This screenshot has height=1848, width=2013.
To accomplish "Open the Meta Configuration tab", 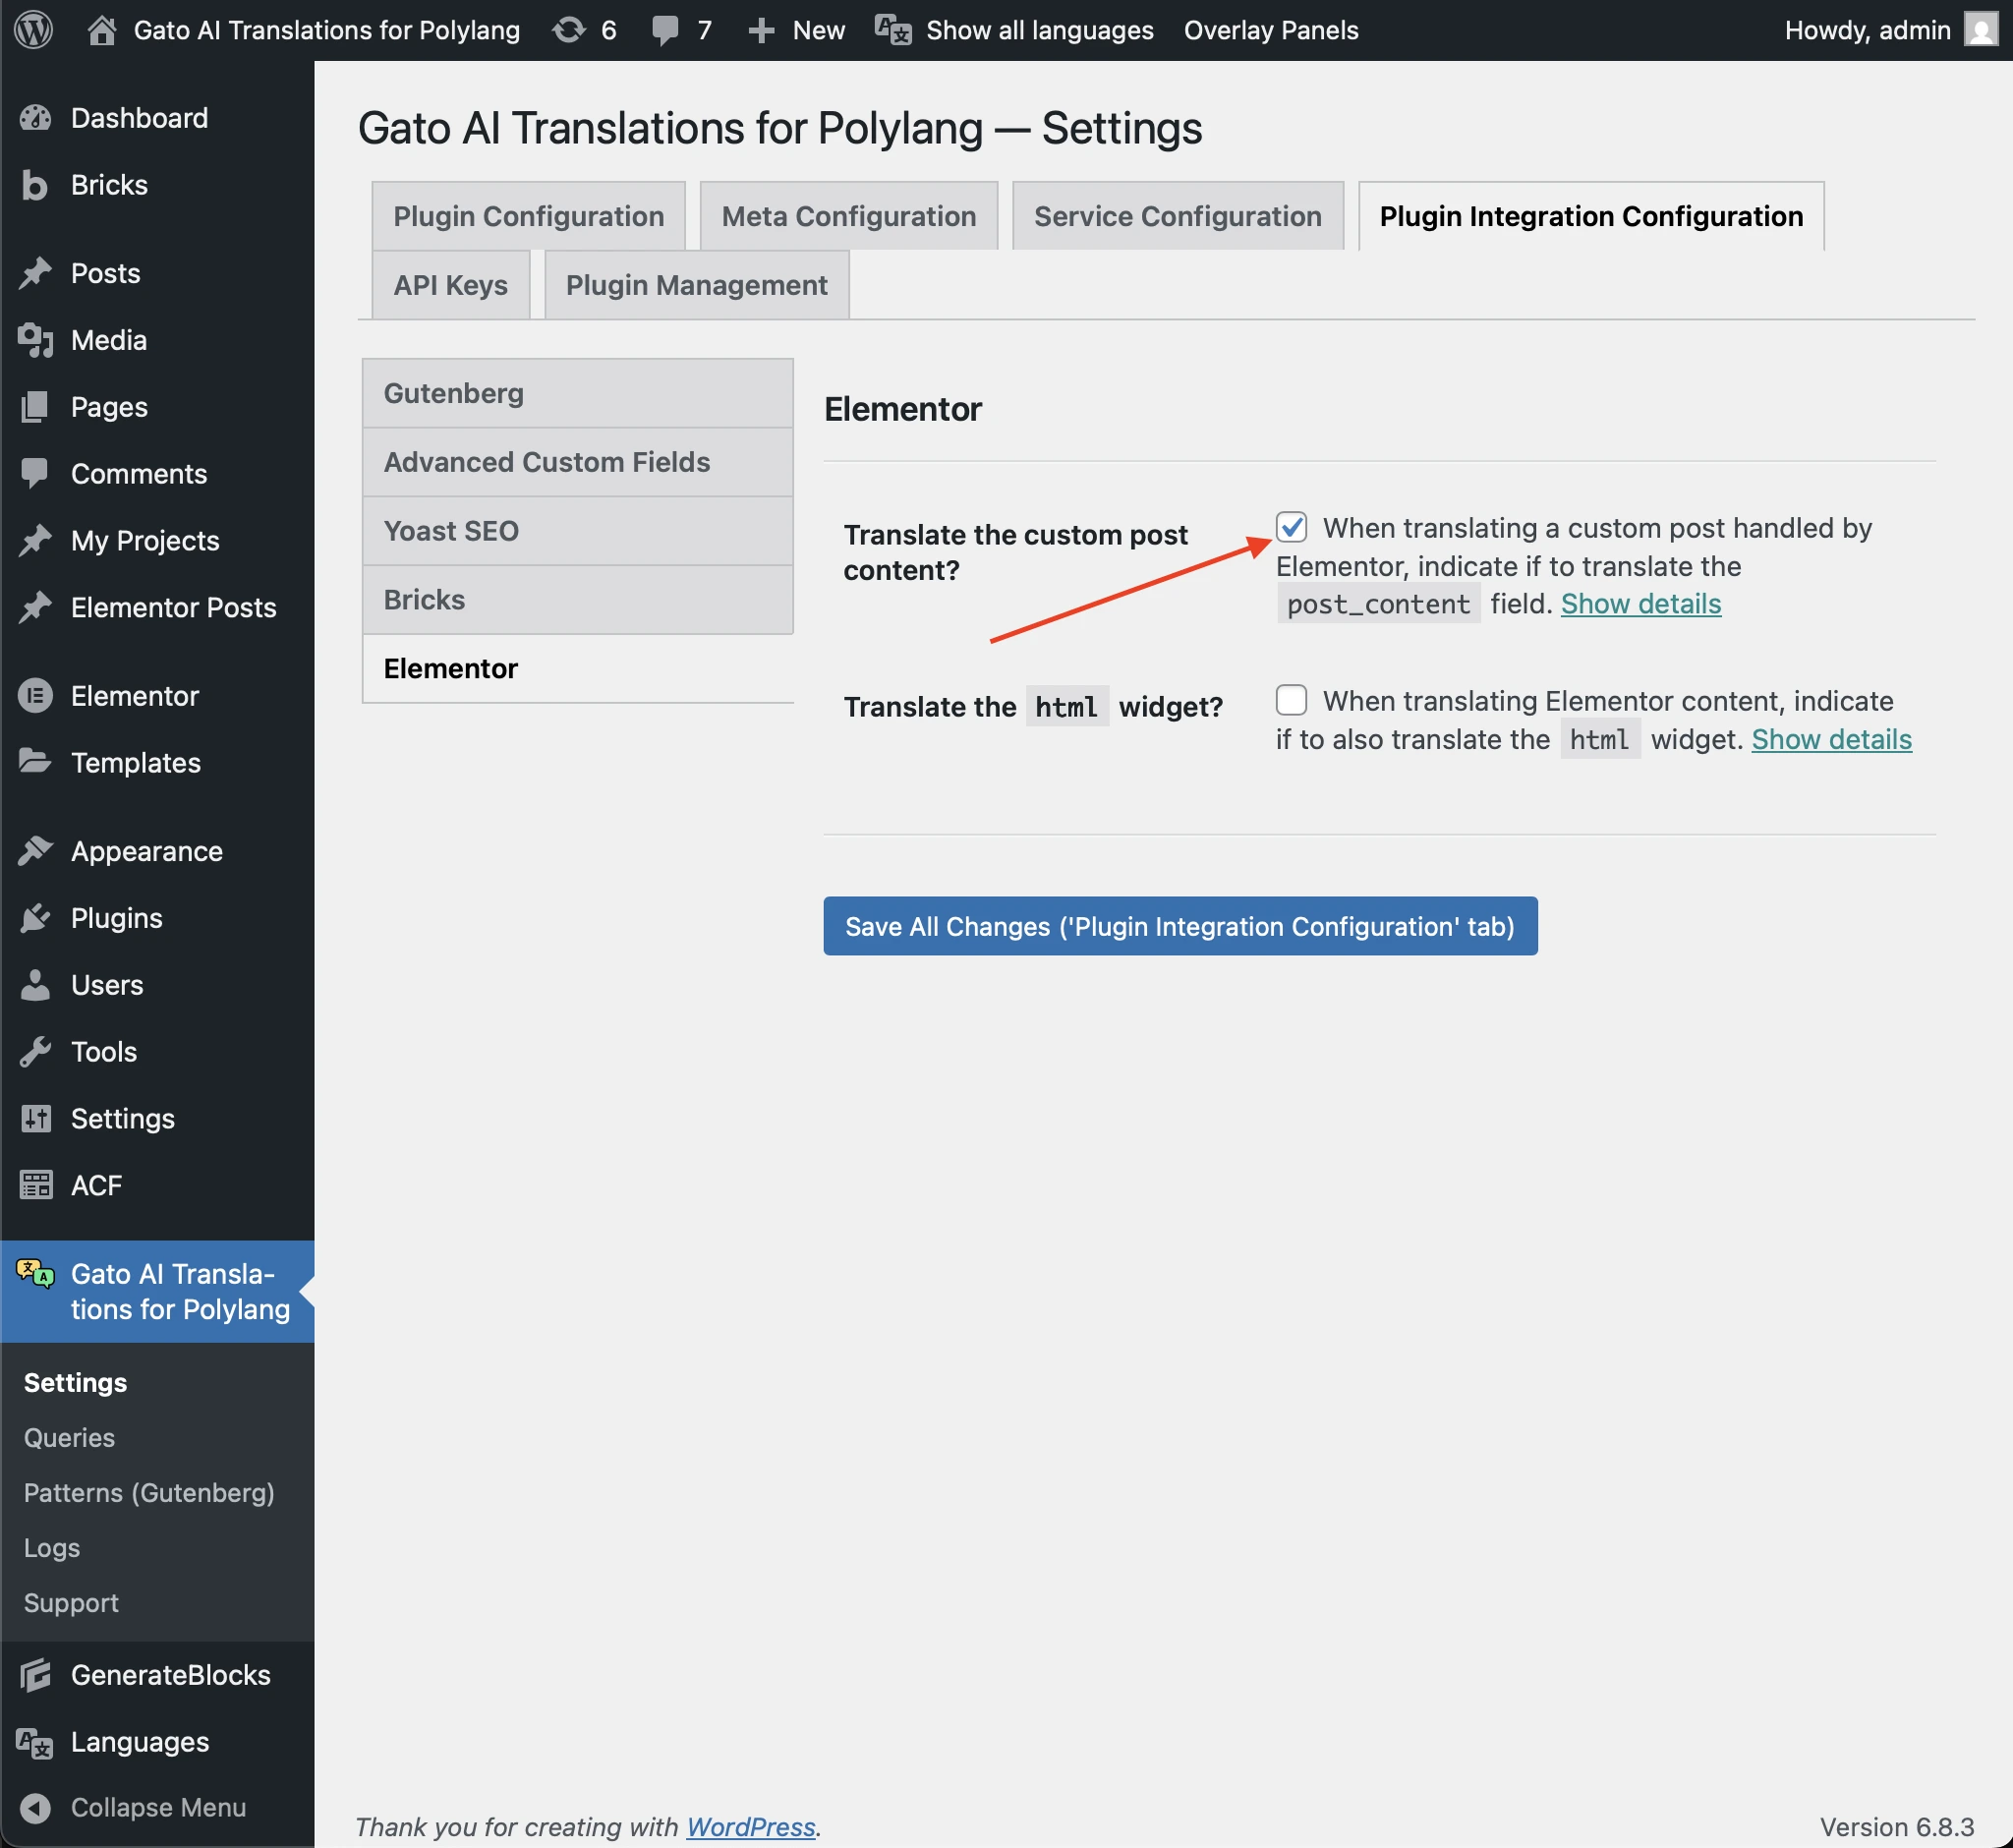I will tap(848, 215).
